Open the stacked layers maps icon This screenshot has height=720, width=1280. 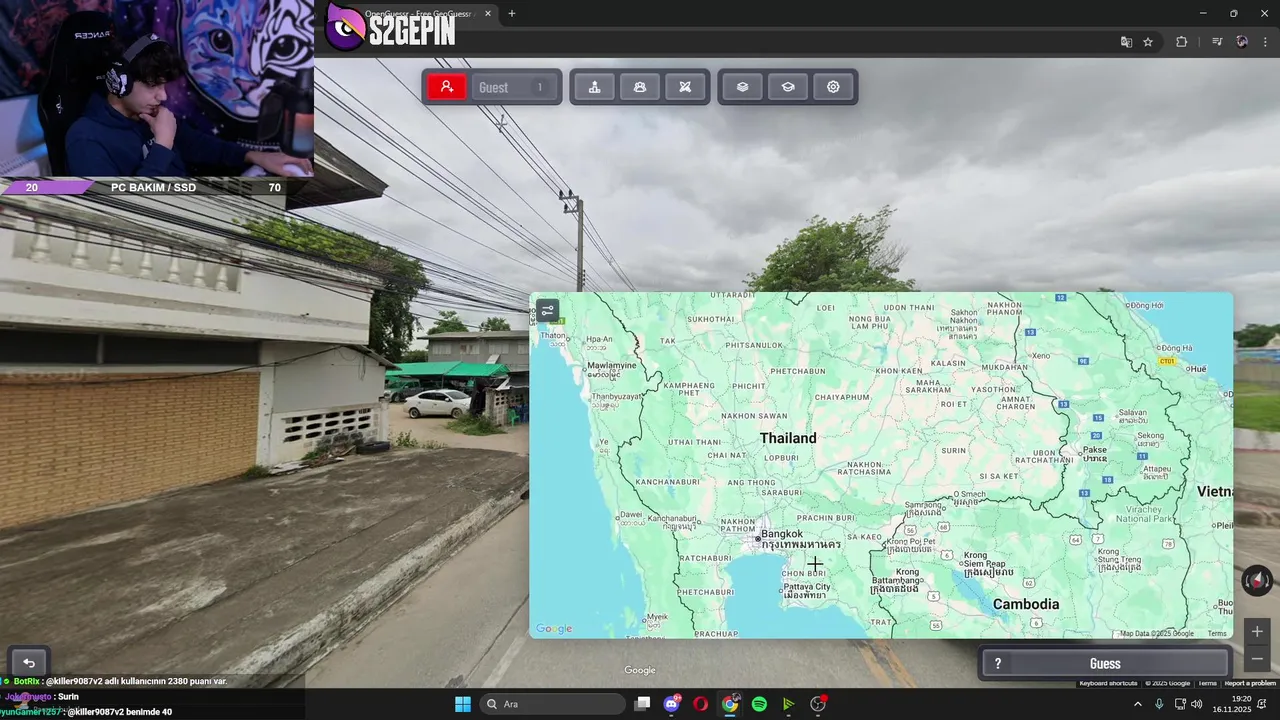742,87
